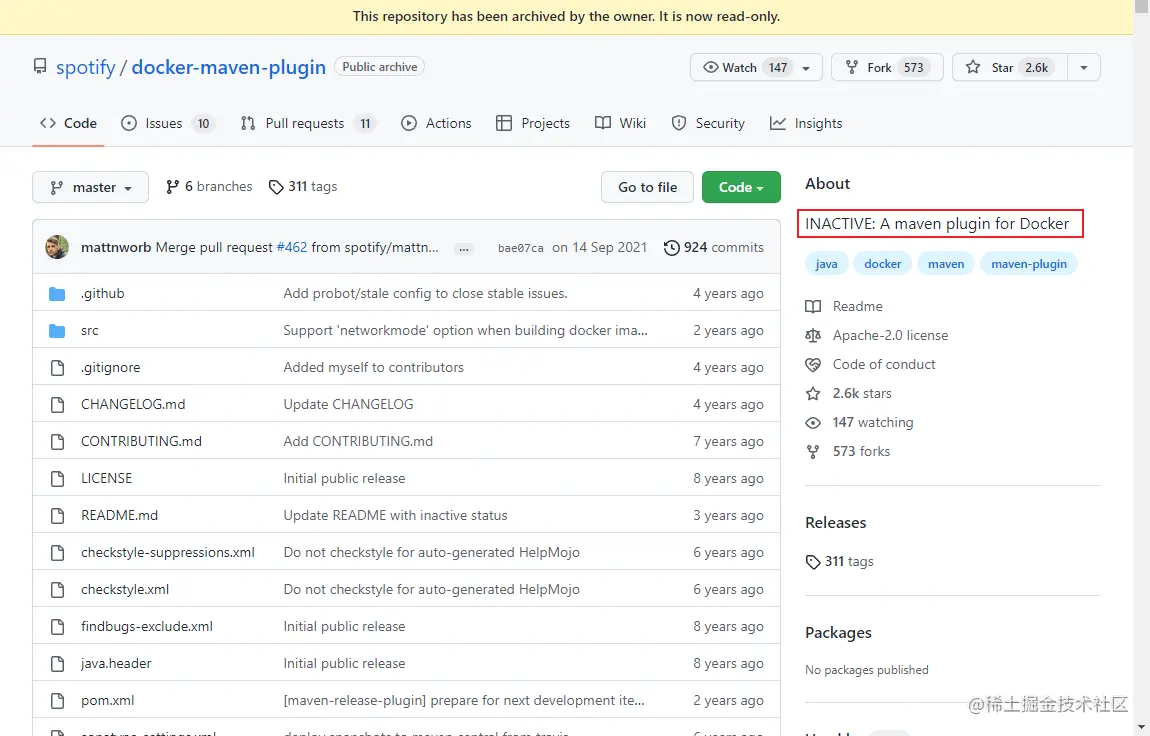The height and width of the screenshot is (736, 1150).
Task: Star the repository
Action: (x=1009, y=67)
